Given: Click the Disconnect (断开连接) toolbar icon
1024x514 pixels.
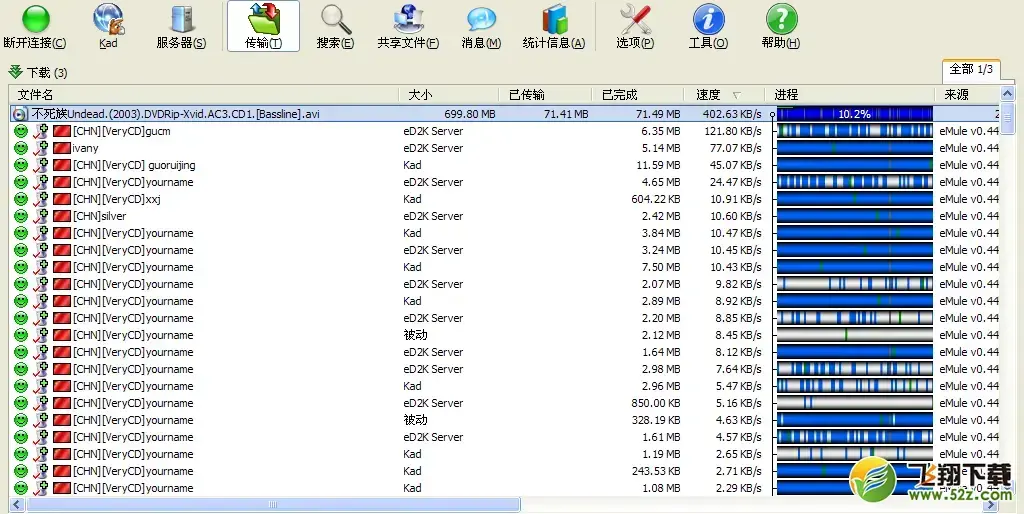Looking at the screenshot, I should [x=35, y=26].
